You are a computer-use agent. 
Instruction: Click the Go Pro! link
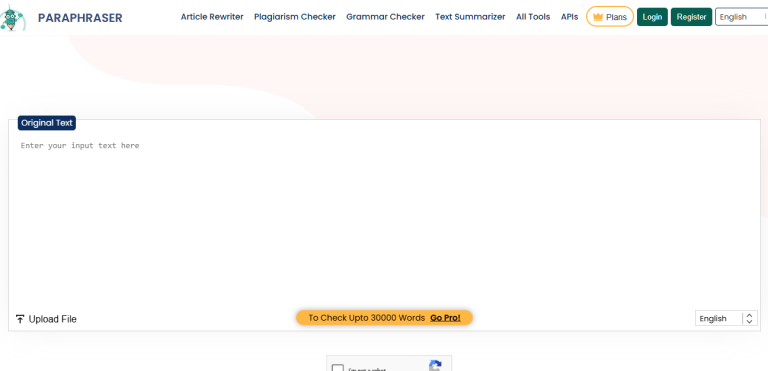coord(445,318)
